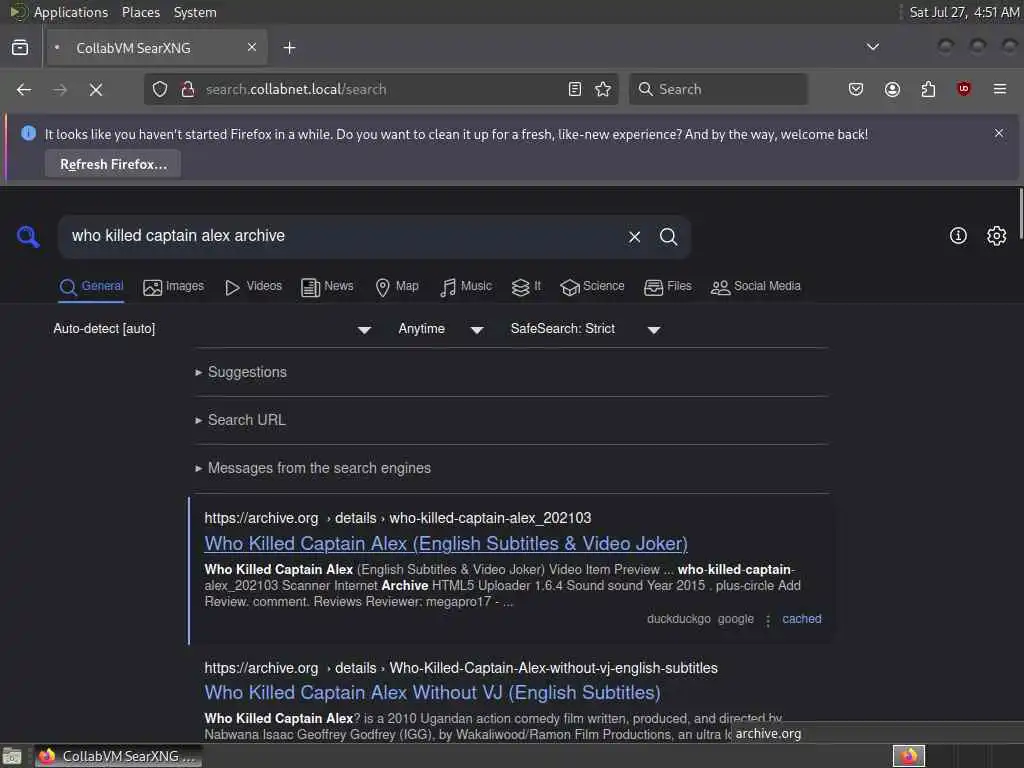Expand Messages from the search engines

point(313,468)
